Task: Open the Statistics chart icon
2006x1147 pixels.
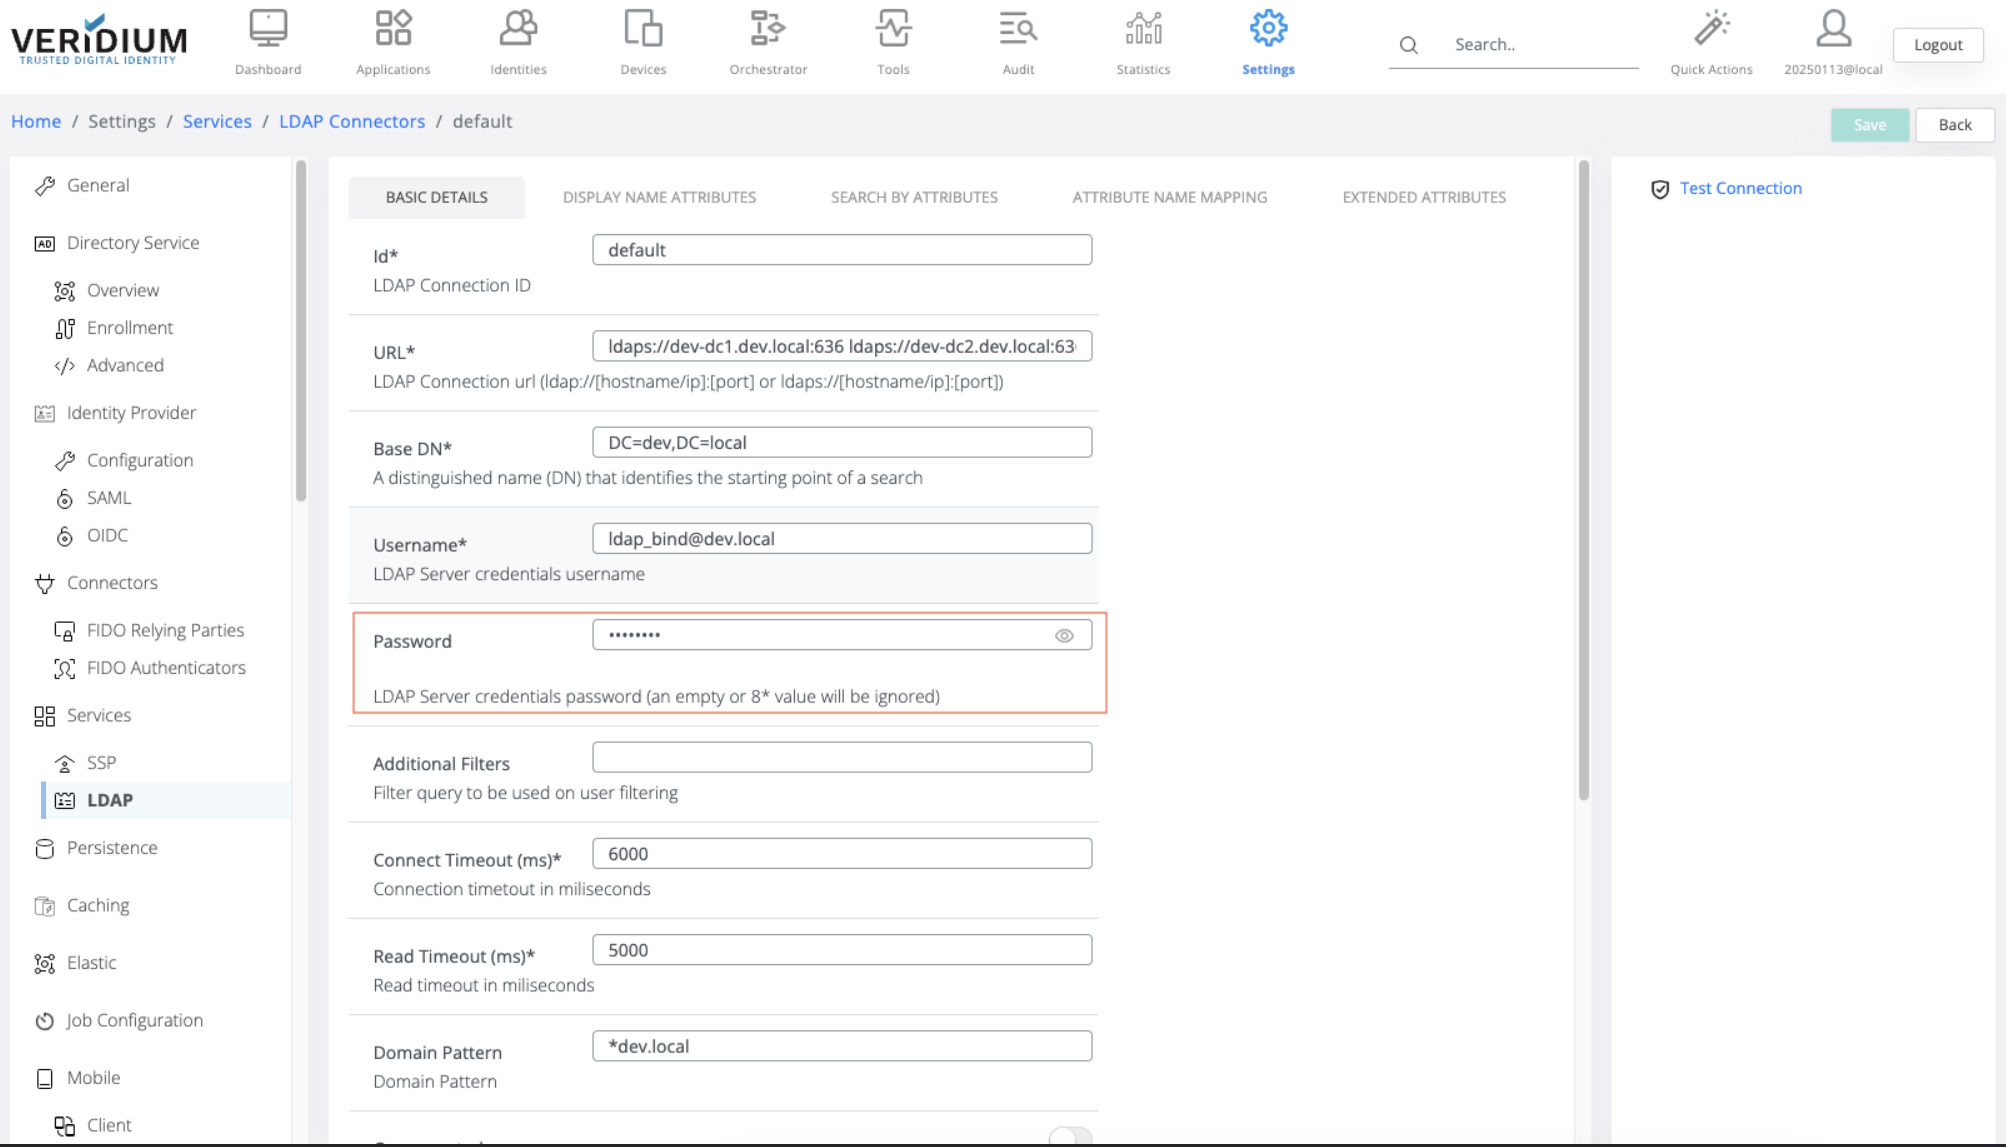Action: click(1143, 30)
